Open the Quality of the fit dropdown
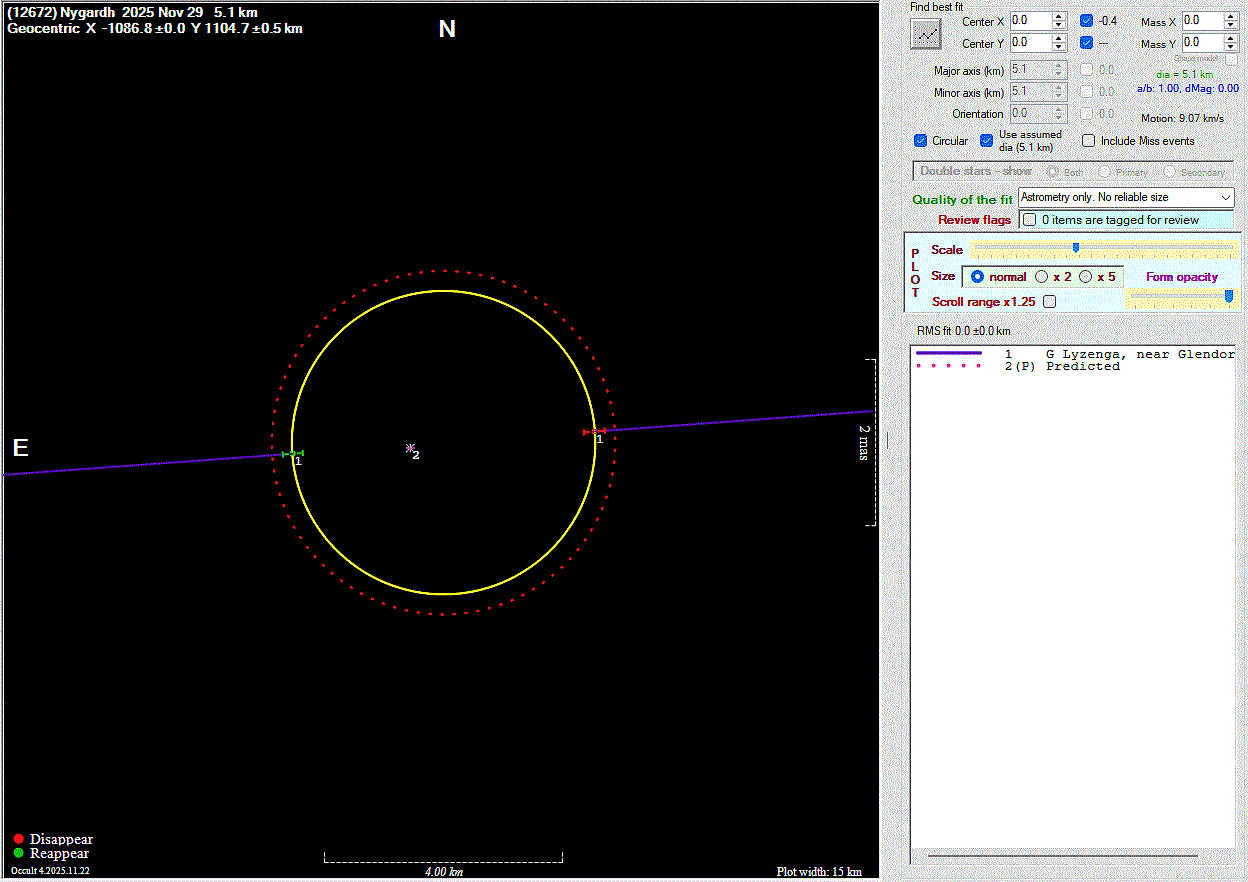 click(1125, 198)
